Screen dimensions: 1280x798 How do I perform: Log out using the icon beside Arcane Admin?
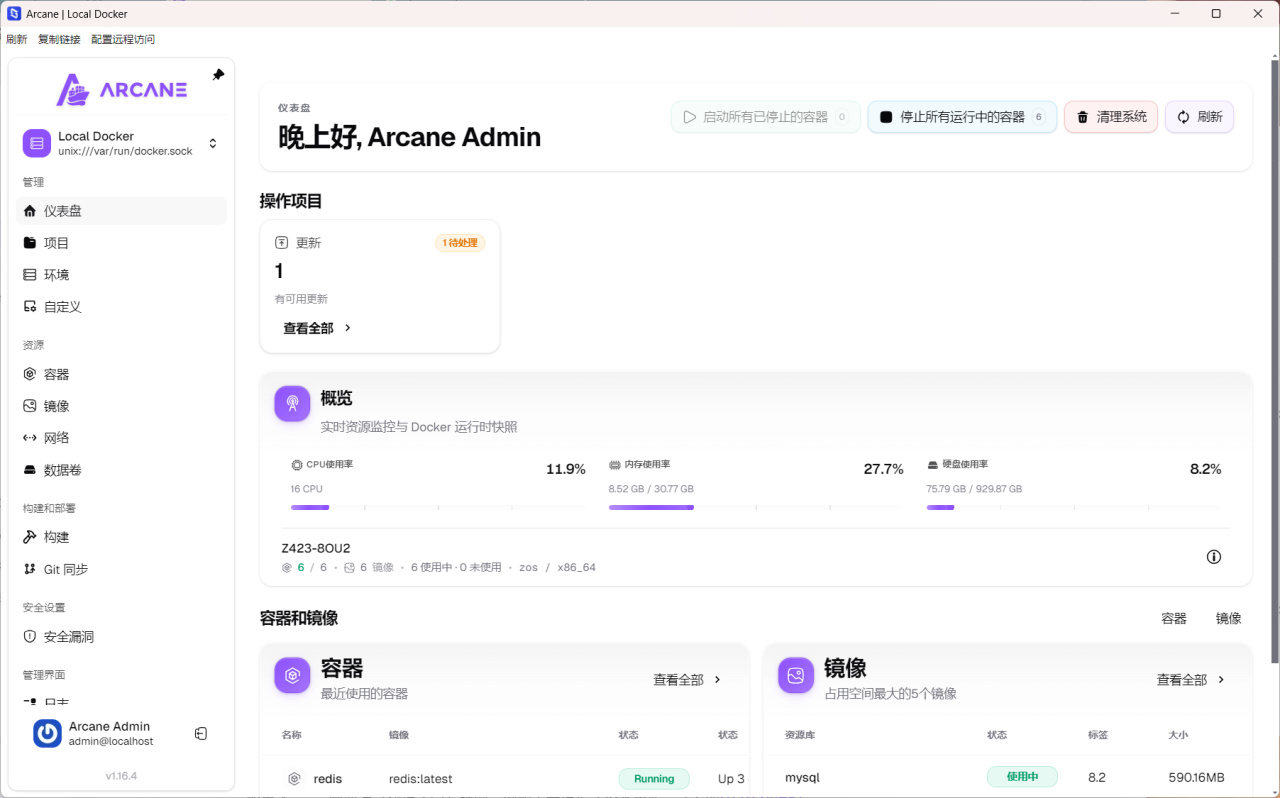(201, 734)
